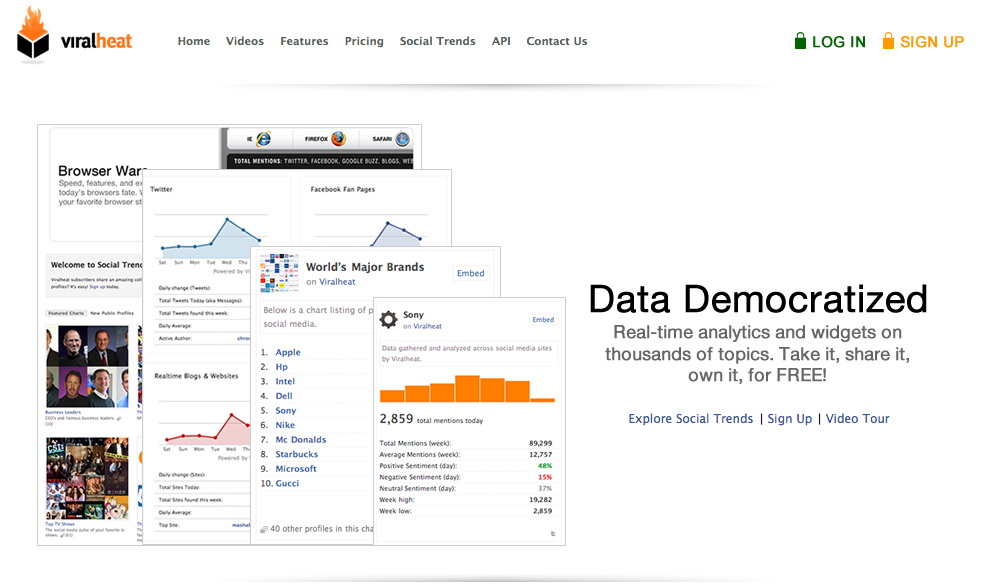This screenshot has height=588, width=984.
Task: Click the LOG IN link
Action: (838, 42)
